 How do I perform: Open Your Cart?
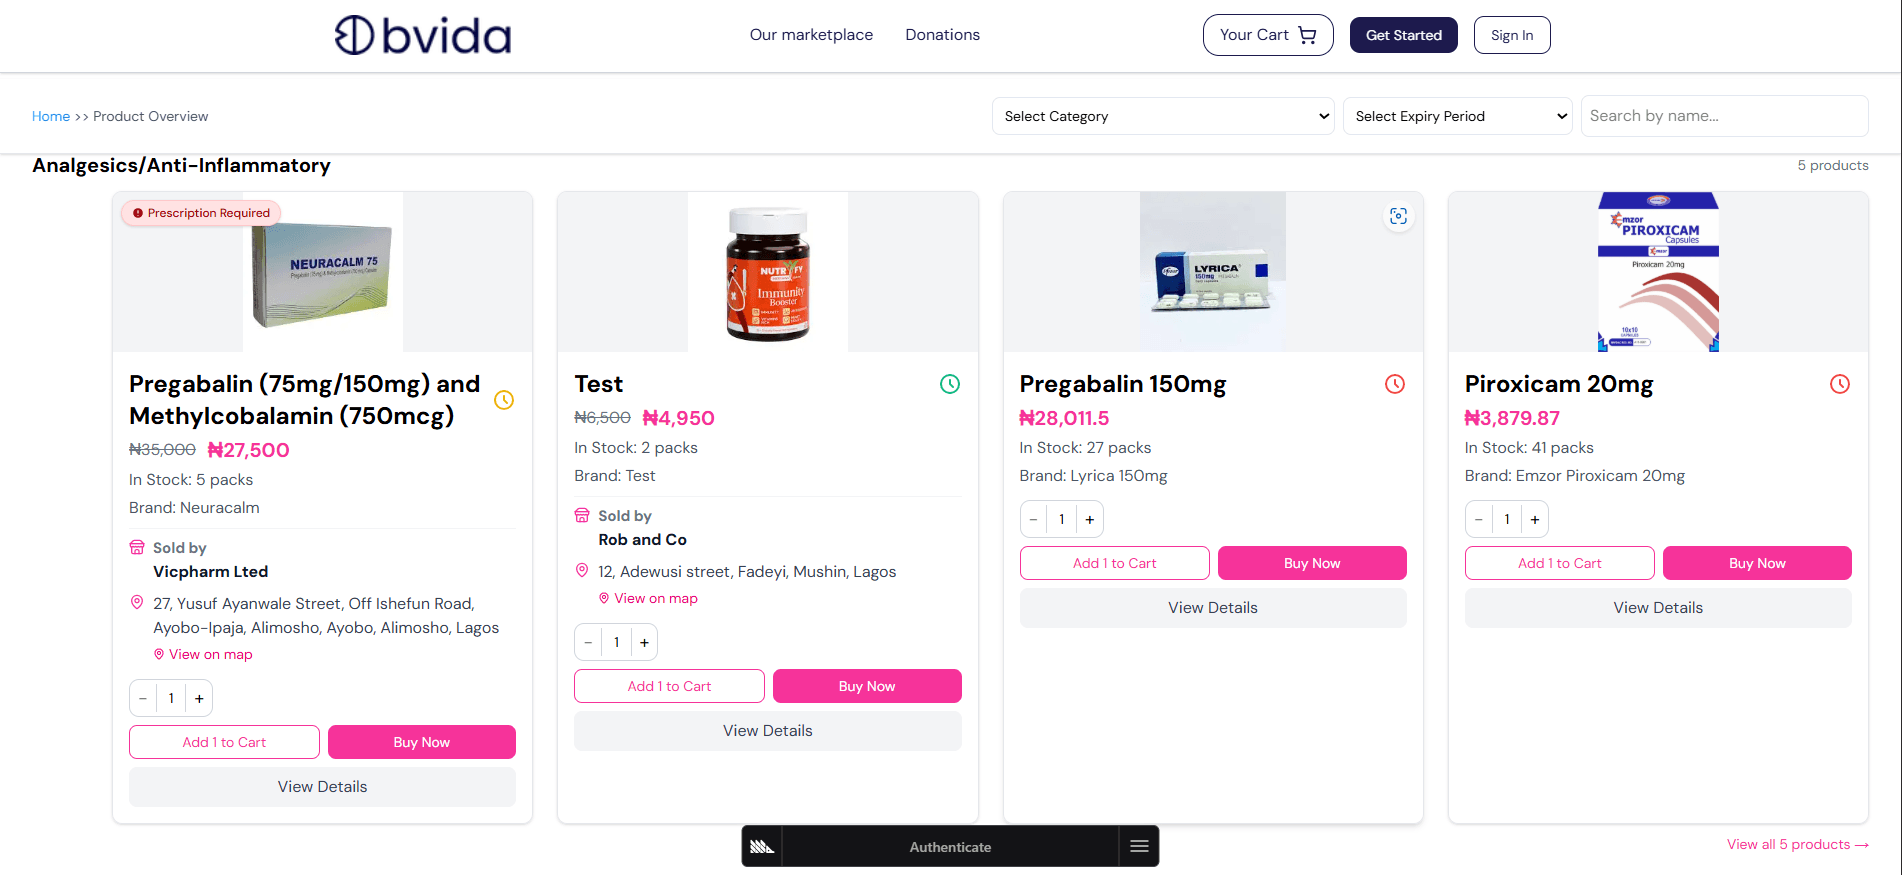coord(1268,35)
